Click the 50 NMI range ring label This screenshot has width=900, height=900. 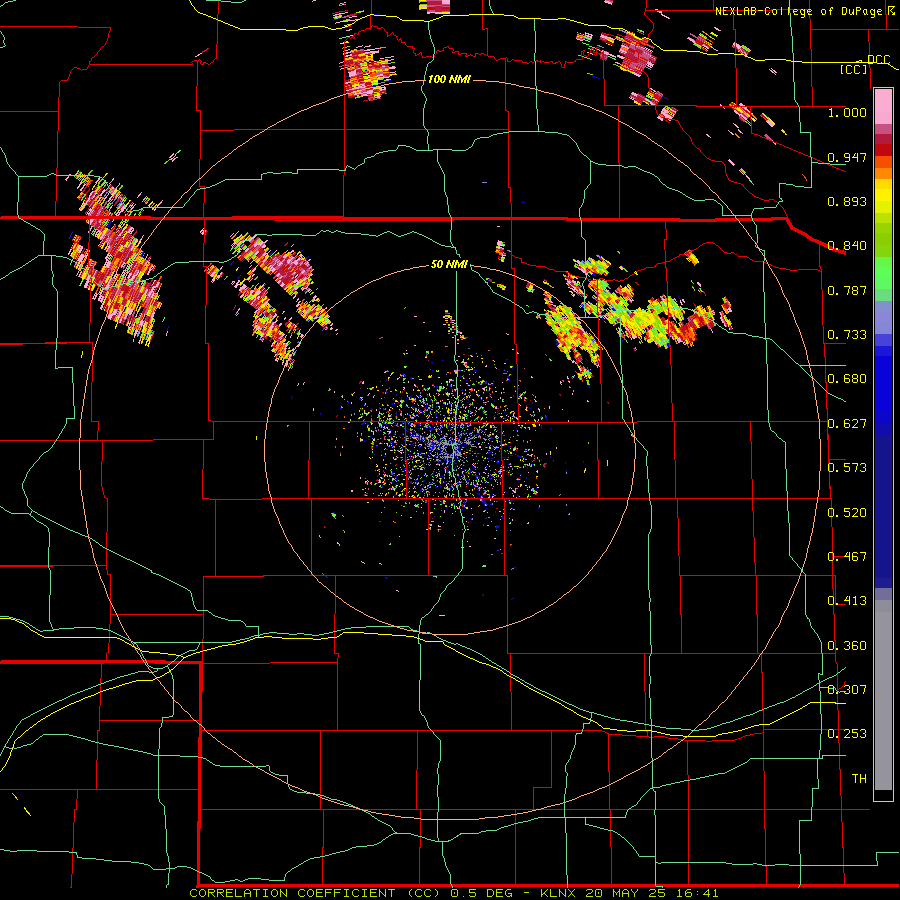click(x=449, y=265)
